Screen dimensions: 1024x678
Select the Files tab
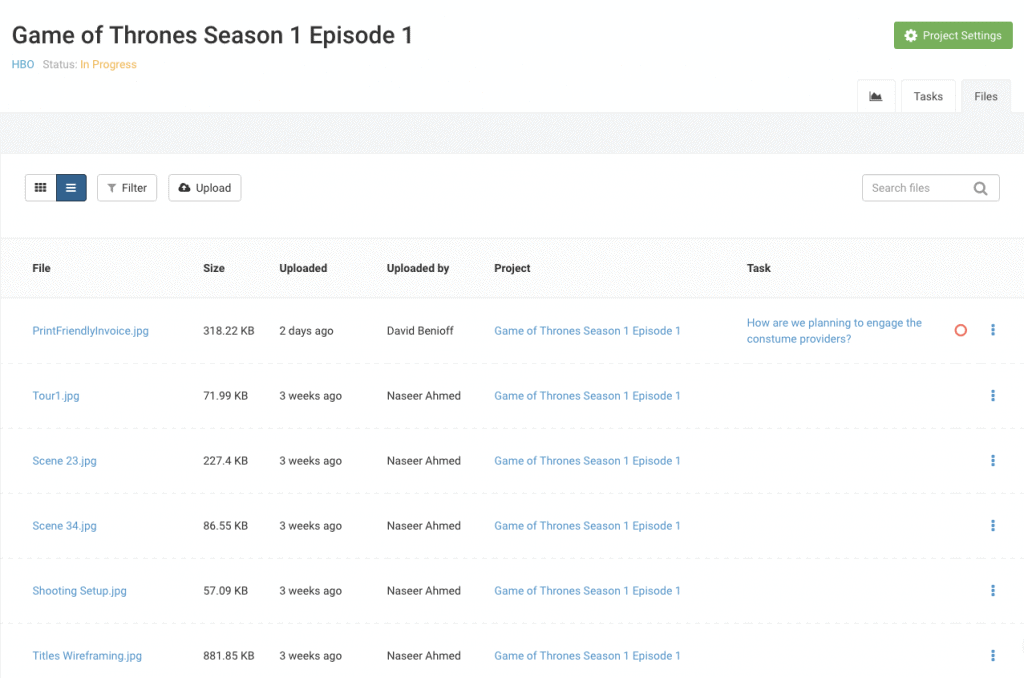pyautogui.click(x=986, y=97)
